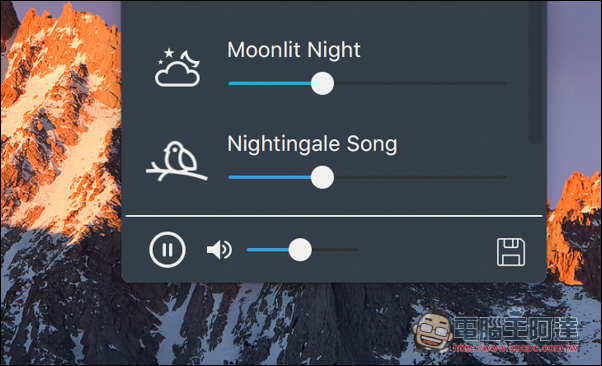Mute using the speaker volume icon
Image resolution: width=602 pixels, height=366 pixels.
tap(219, 250)
